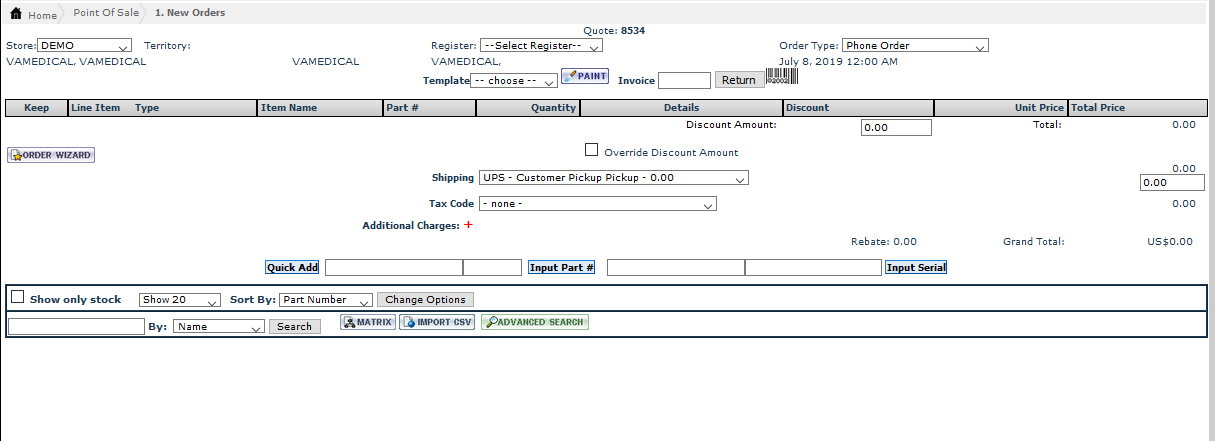Image resolution: width=1215 pixels, height=441 pixels.
Task: Open the Paint tool button
Action: (x=585, y=76)
